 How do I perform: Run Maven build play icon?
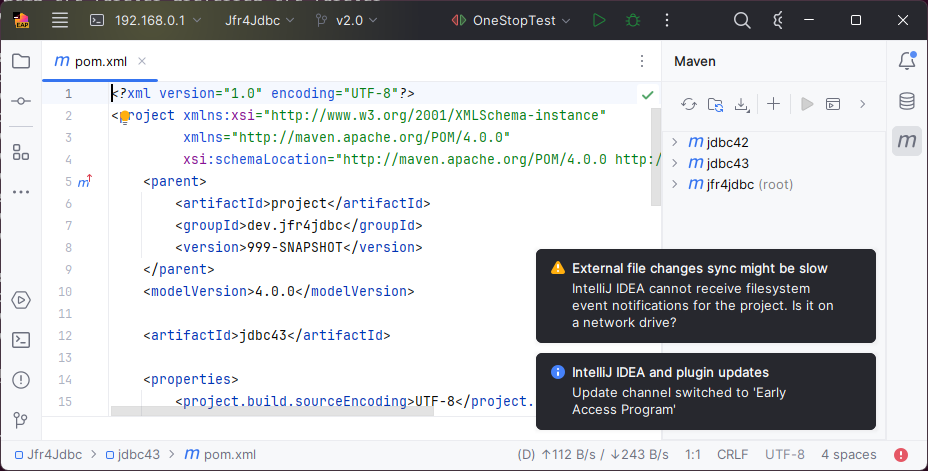click(x=807, y=104)
